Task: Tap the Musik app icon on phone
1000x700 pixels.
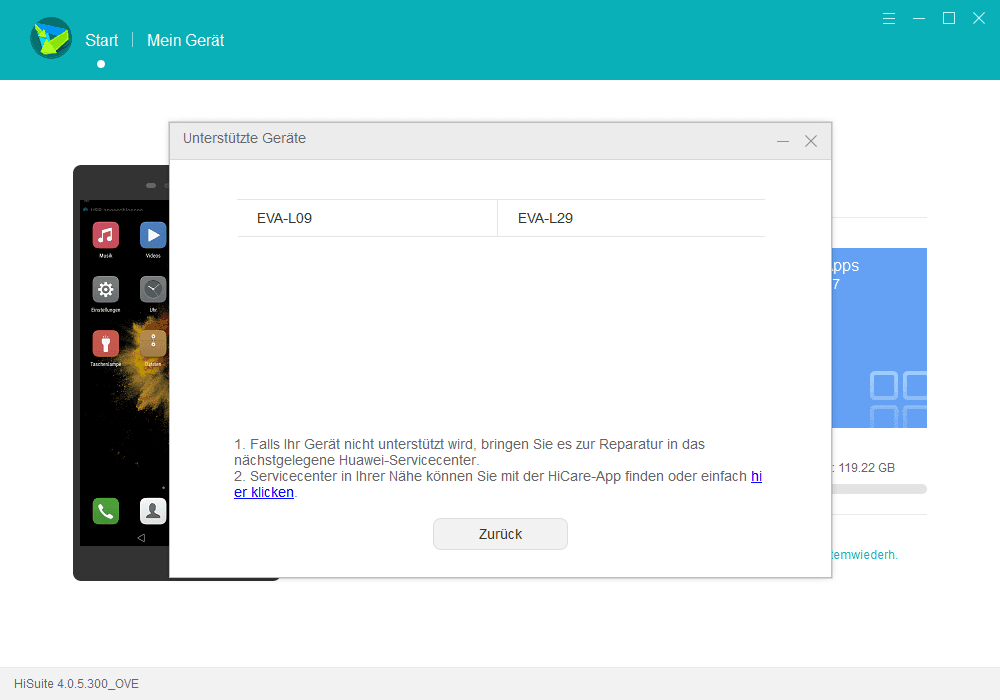Action: coord(106,235)
